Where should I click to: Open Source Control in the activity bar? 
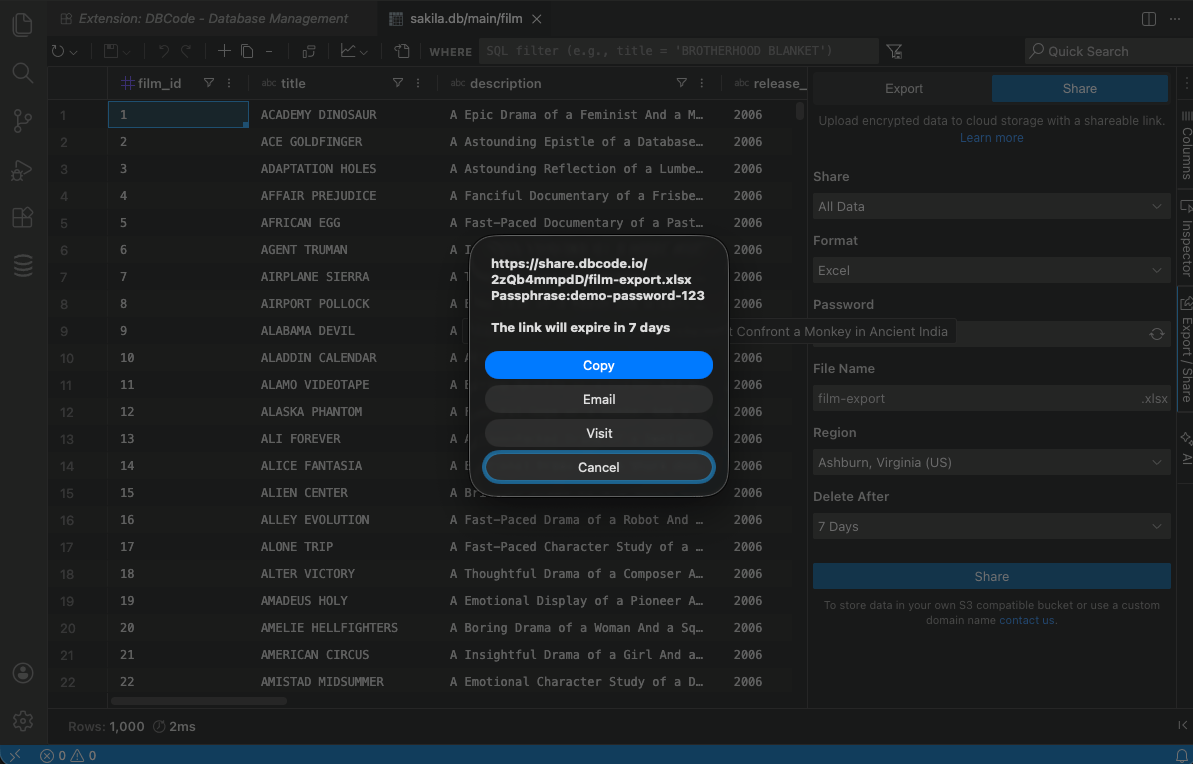(23, 121)
